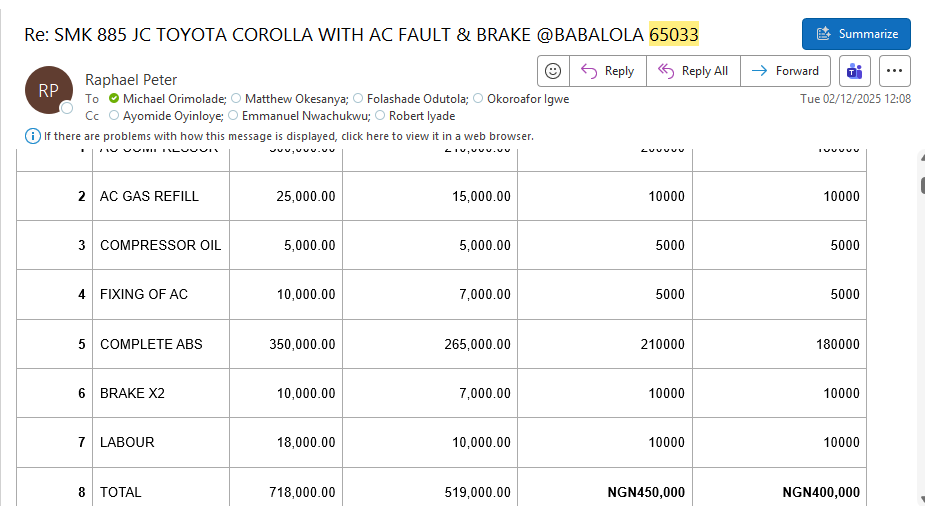Share message to Teams icon

point(854,71)
